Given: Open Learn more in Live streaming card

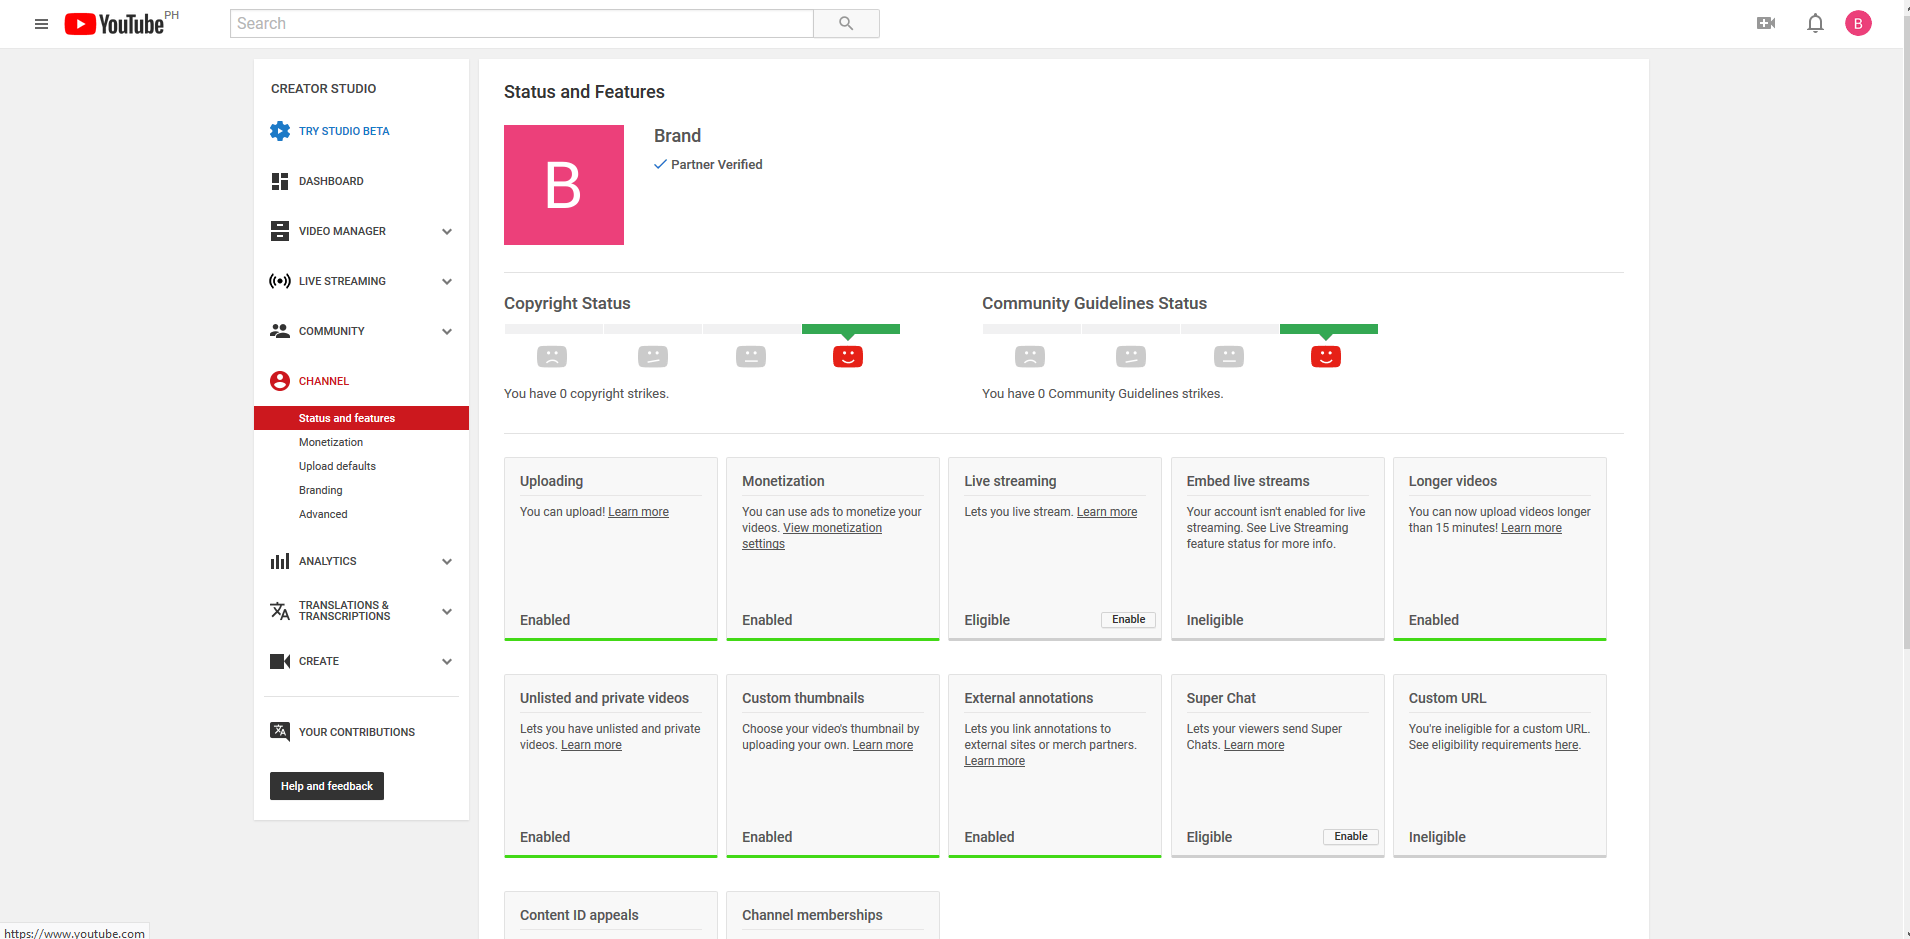Looking at the screenshot, I should coord(1107,512).
